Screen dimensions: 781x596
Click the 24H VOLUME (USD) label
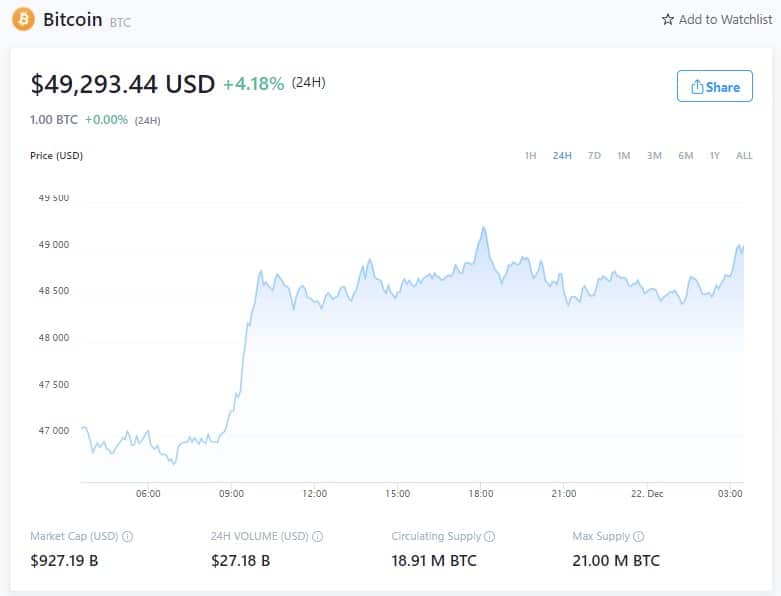(x=260, y=536)
